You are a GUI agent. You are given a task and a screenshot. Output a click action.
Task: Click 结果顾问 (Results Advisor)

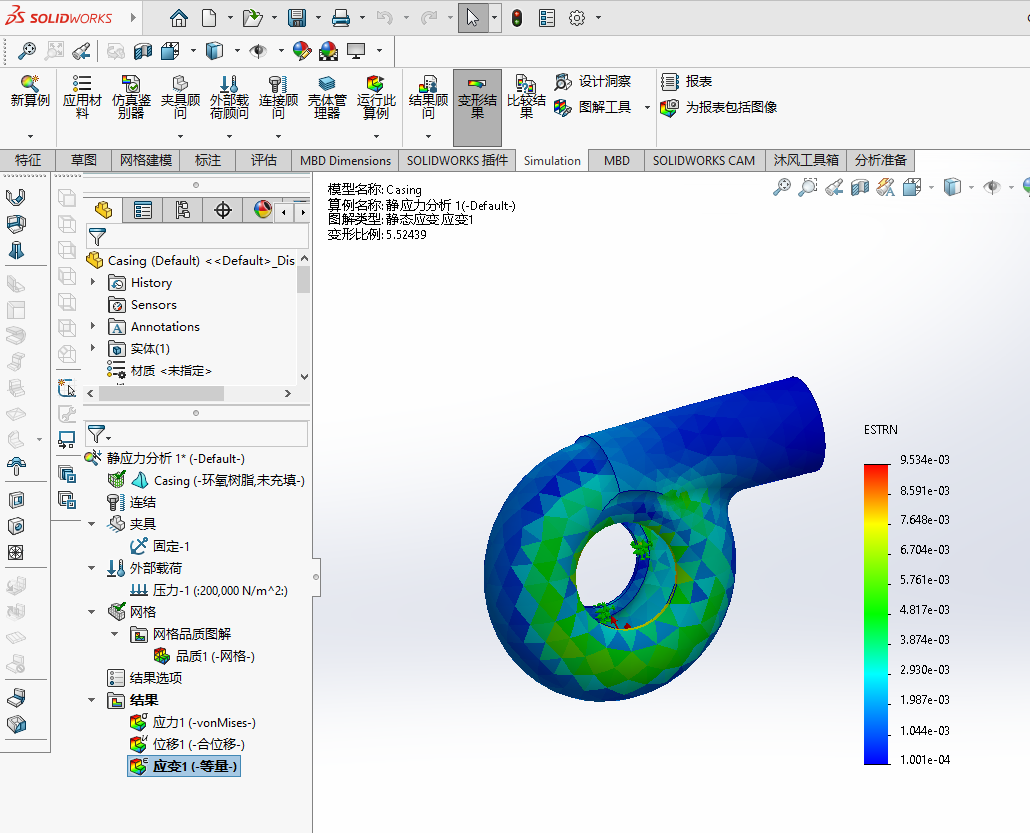428,97
